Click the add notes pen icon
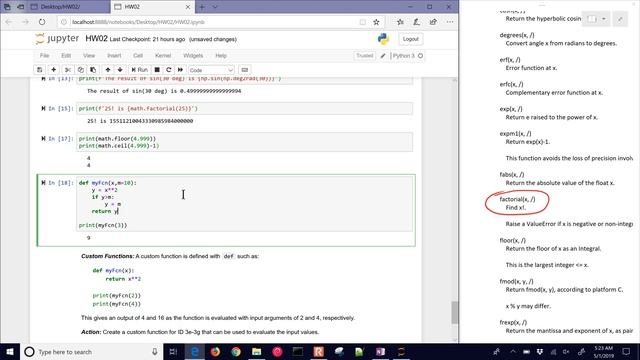The height and width of the screenshot is (360, 640). pos(416,22)
